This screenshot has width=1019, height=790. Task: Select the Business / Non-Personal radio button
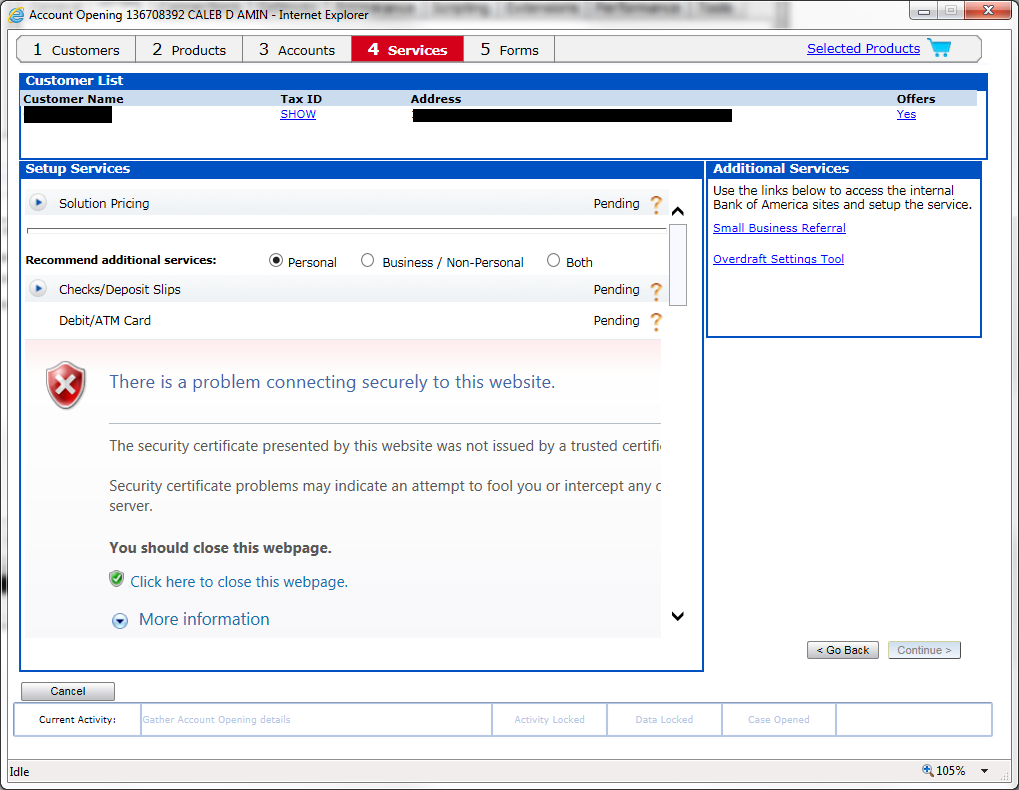click(x=368, y=261)
